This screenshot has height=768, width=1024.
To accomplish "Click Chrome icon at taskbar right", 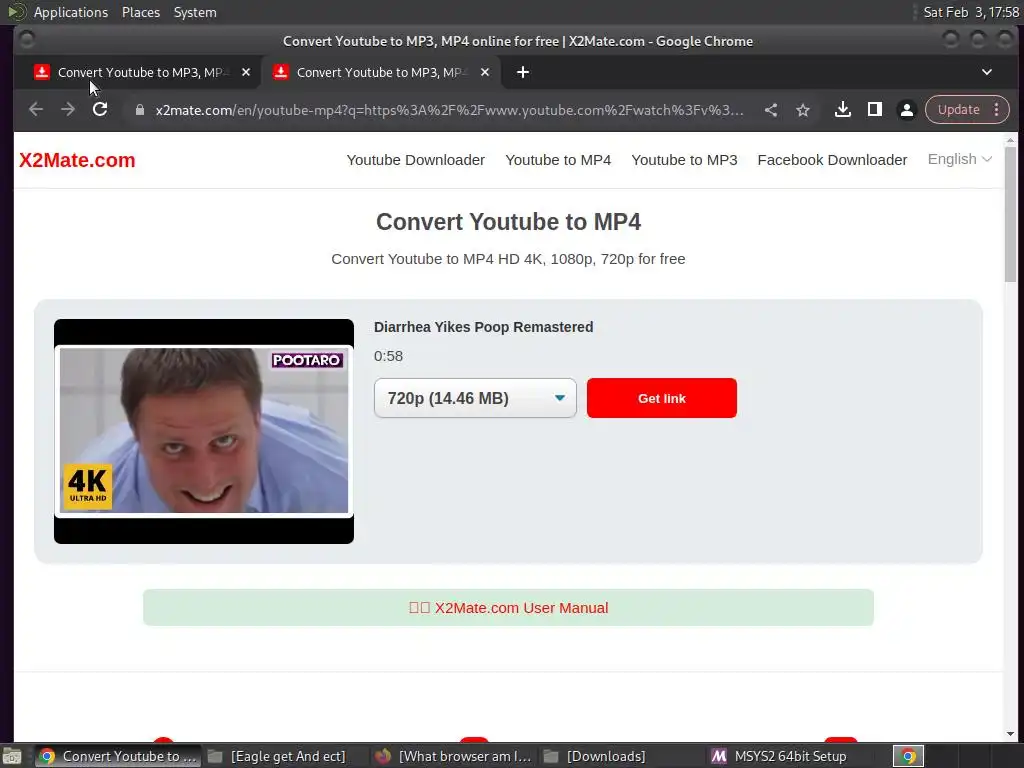I will point(908,756).
